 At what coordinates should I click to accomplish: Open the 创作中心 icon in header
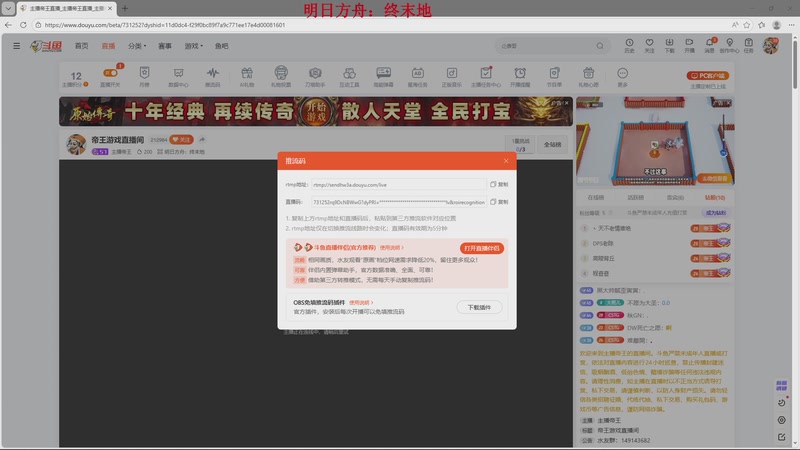[730, 45]
